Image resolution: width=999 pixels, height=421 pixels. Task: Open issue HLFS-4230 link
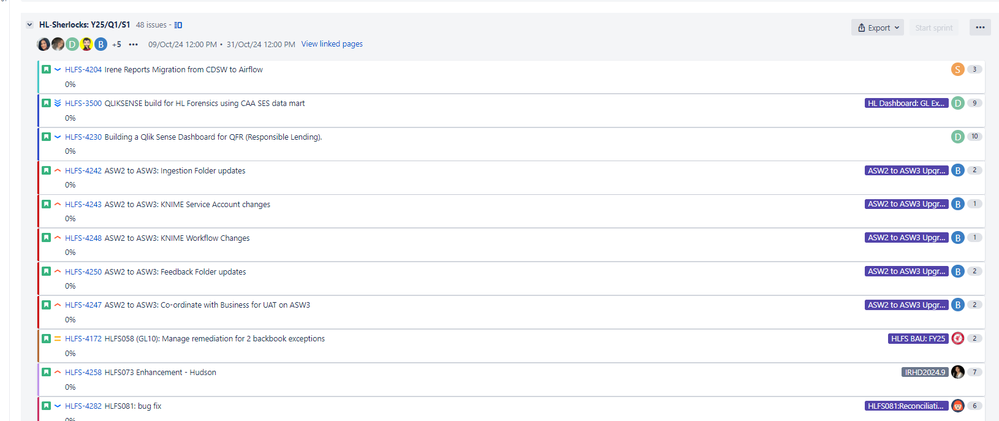pos(83,136)
